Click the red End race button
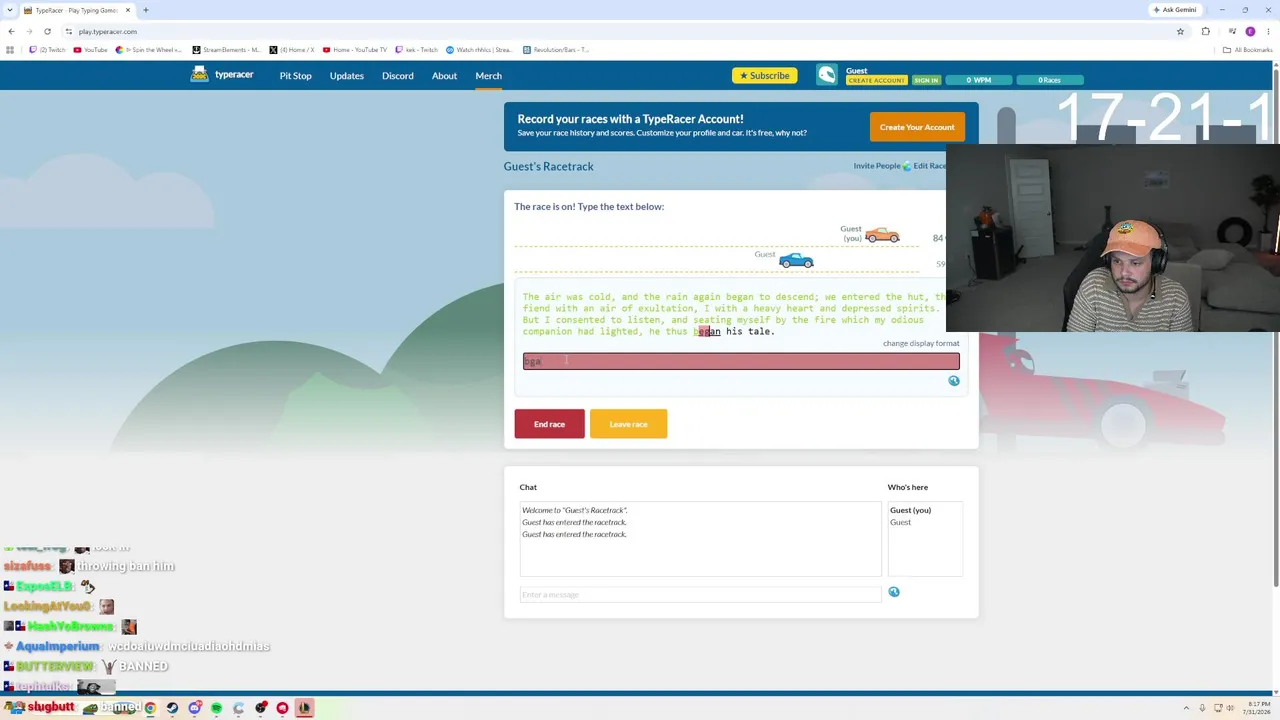This screenshot has width=1280, height=720. click(x=549, y=424)
